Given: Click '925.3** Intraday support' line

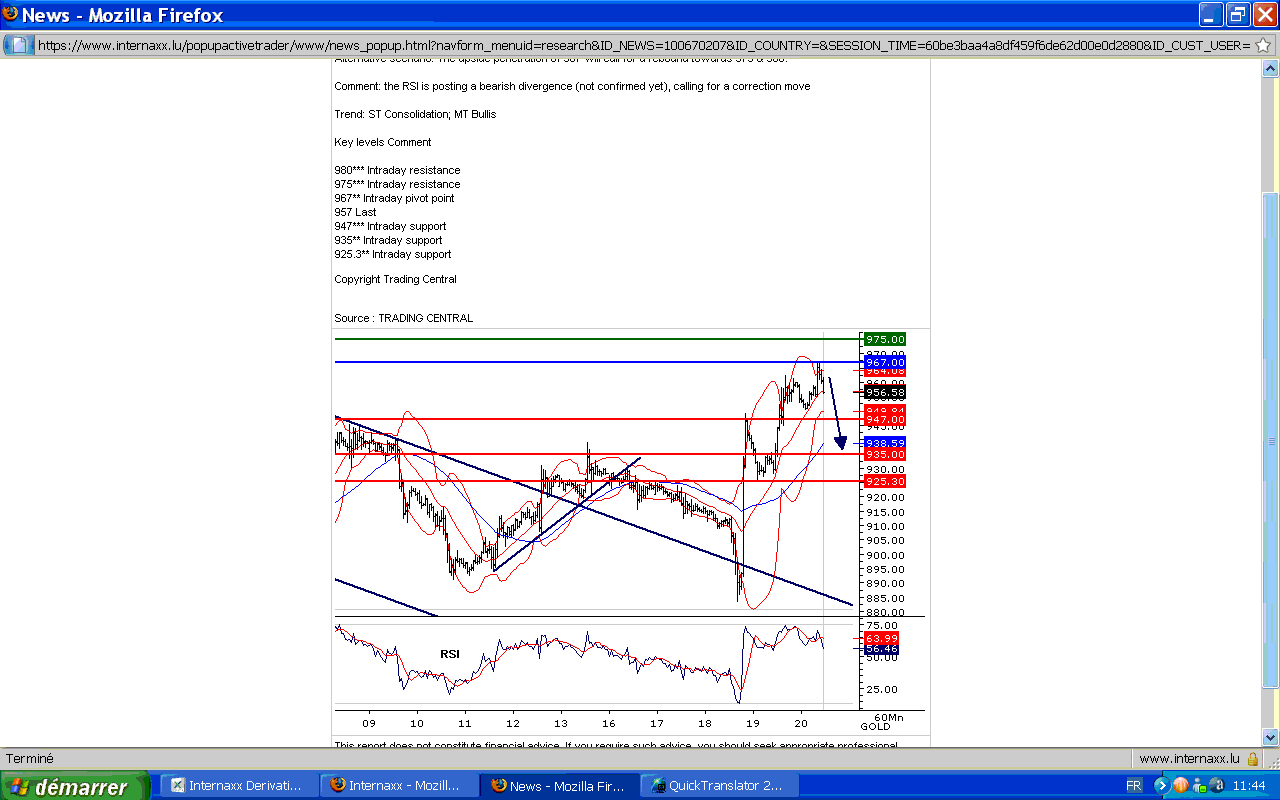Looking at the screenshot, I should [x=392, y=254].
